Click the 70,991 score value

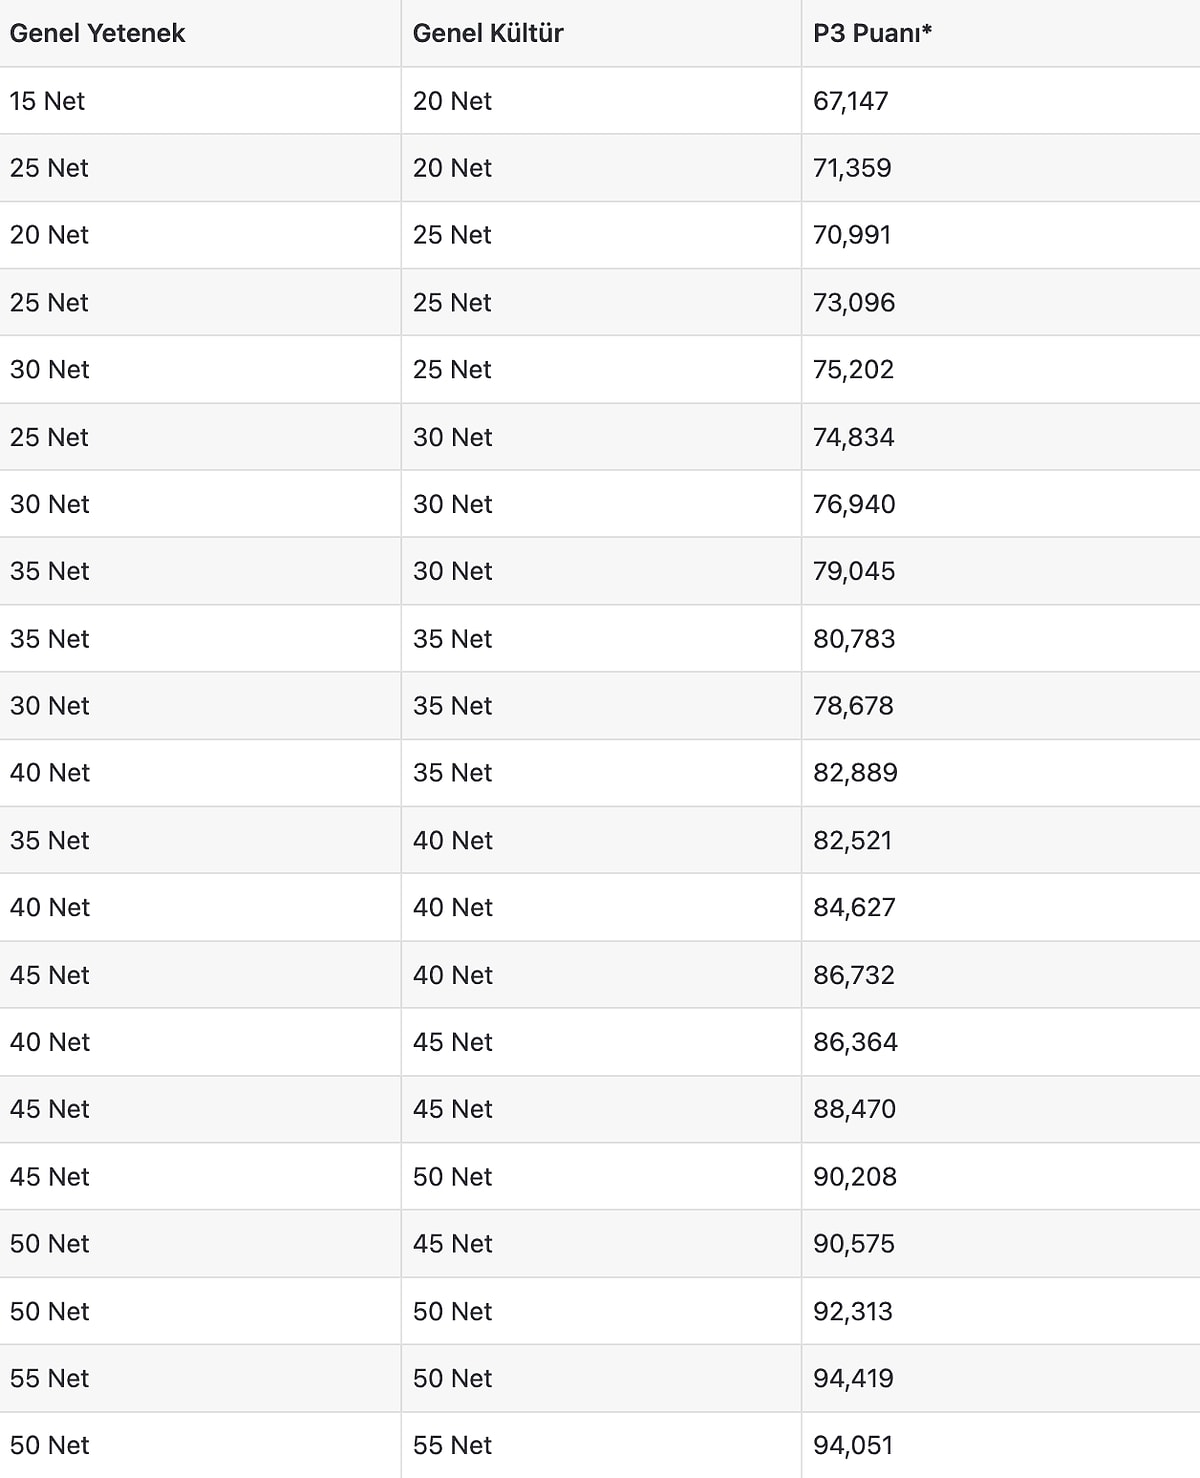pyautogui.click(x=852, y=235)
